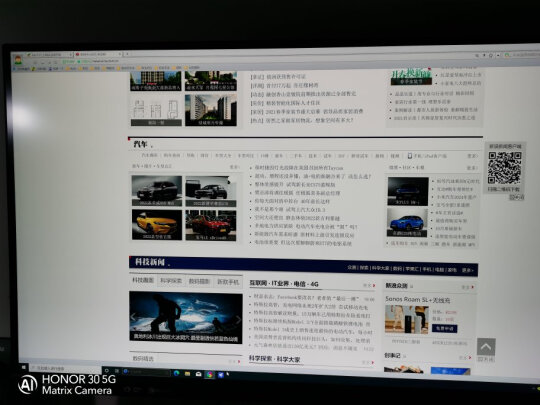Show next slide in the tech image carousel

(x=238, y=320)
